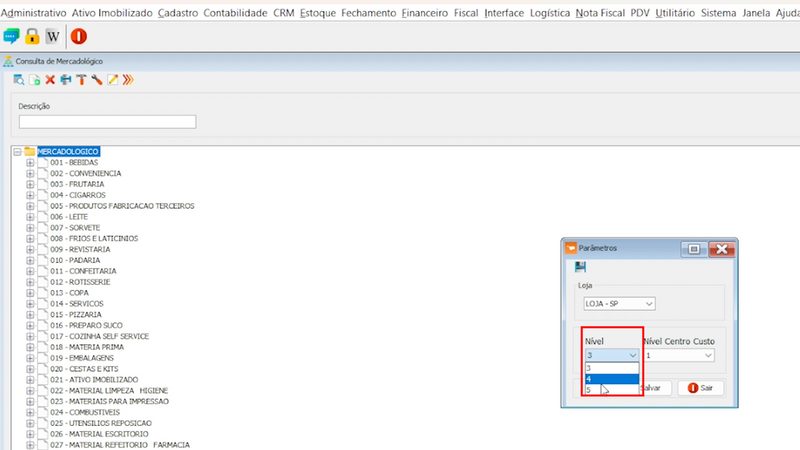Open the Loja dropdown showing LOJA - SP
The width and height of the screenshot is (800, 450).
point(617,303)
